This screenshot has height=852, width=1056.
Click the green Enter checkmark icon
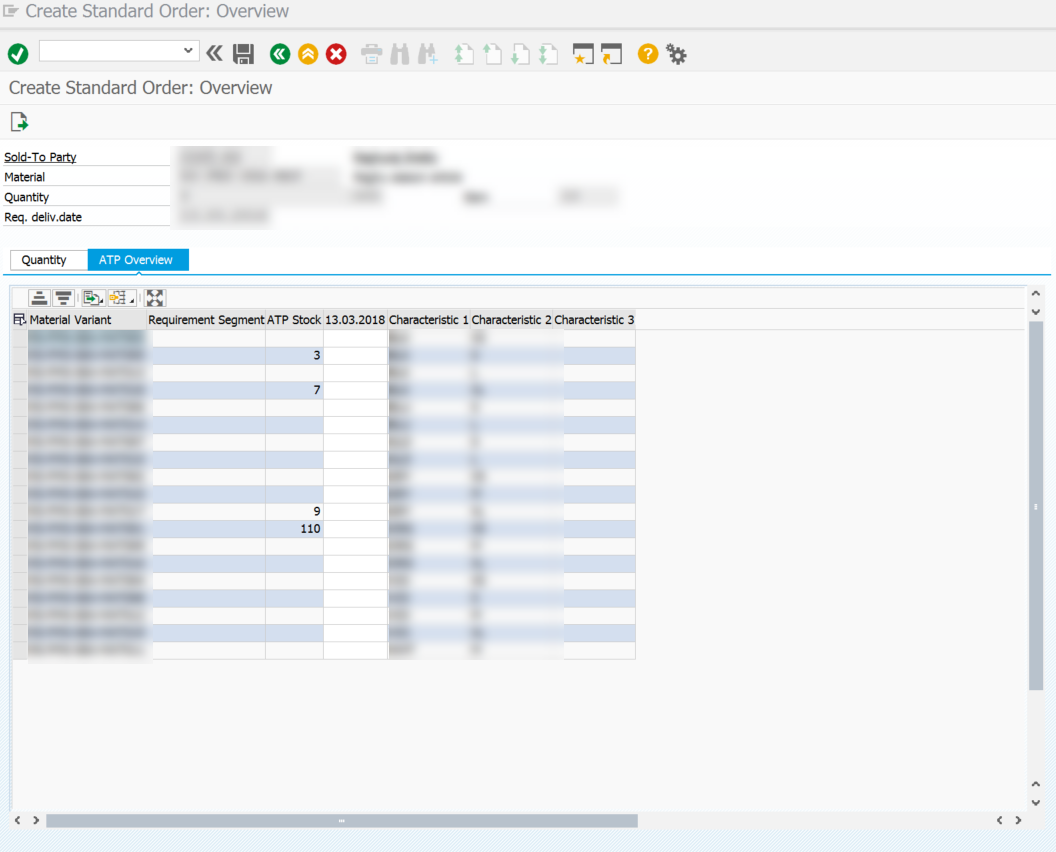coord(18,54)
